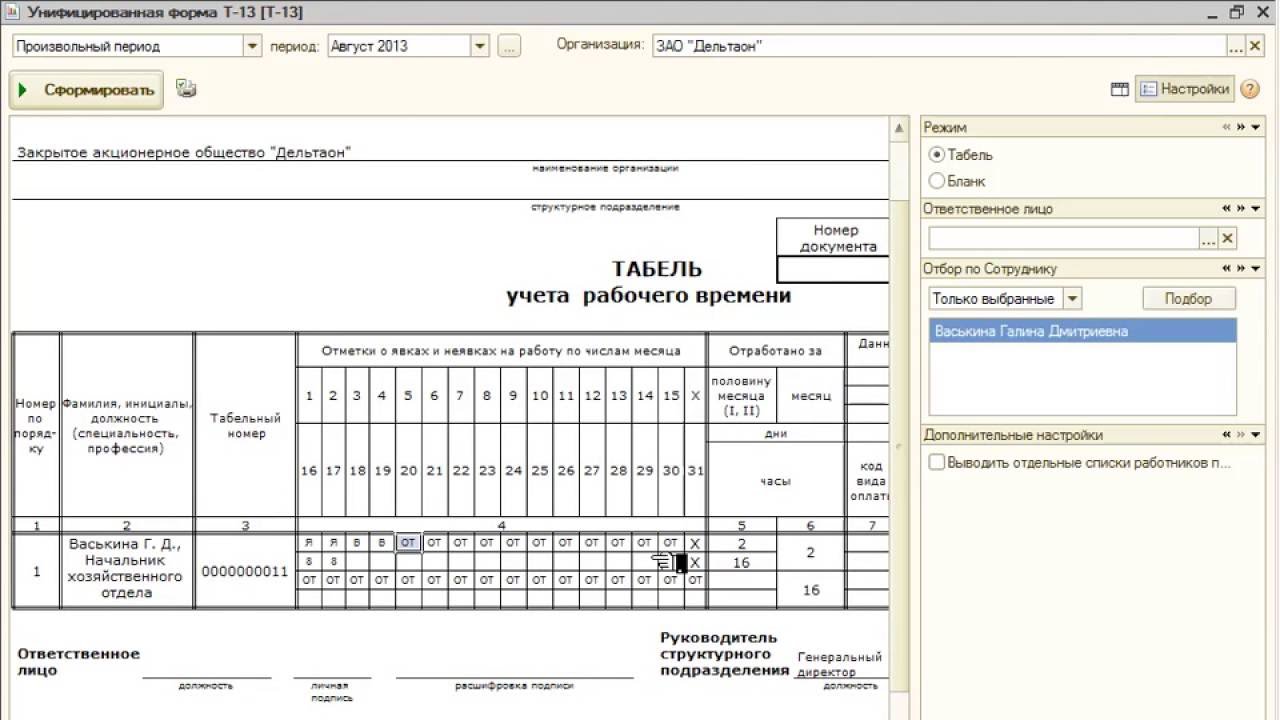Toggle the Настройки panel button

tap(1184, 89)
